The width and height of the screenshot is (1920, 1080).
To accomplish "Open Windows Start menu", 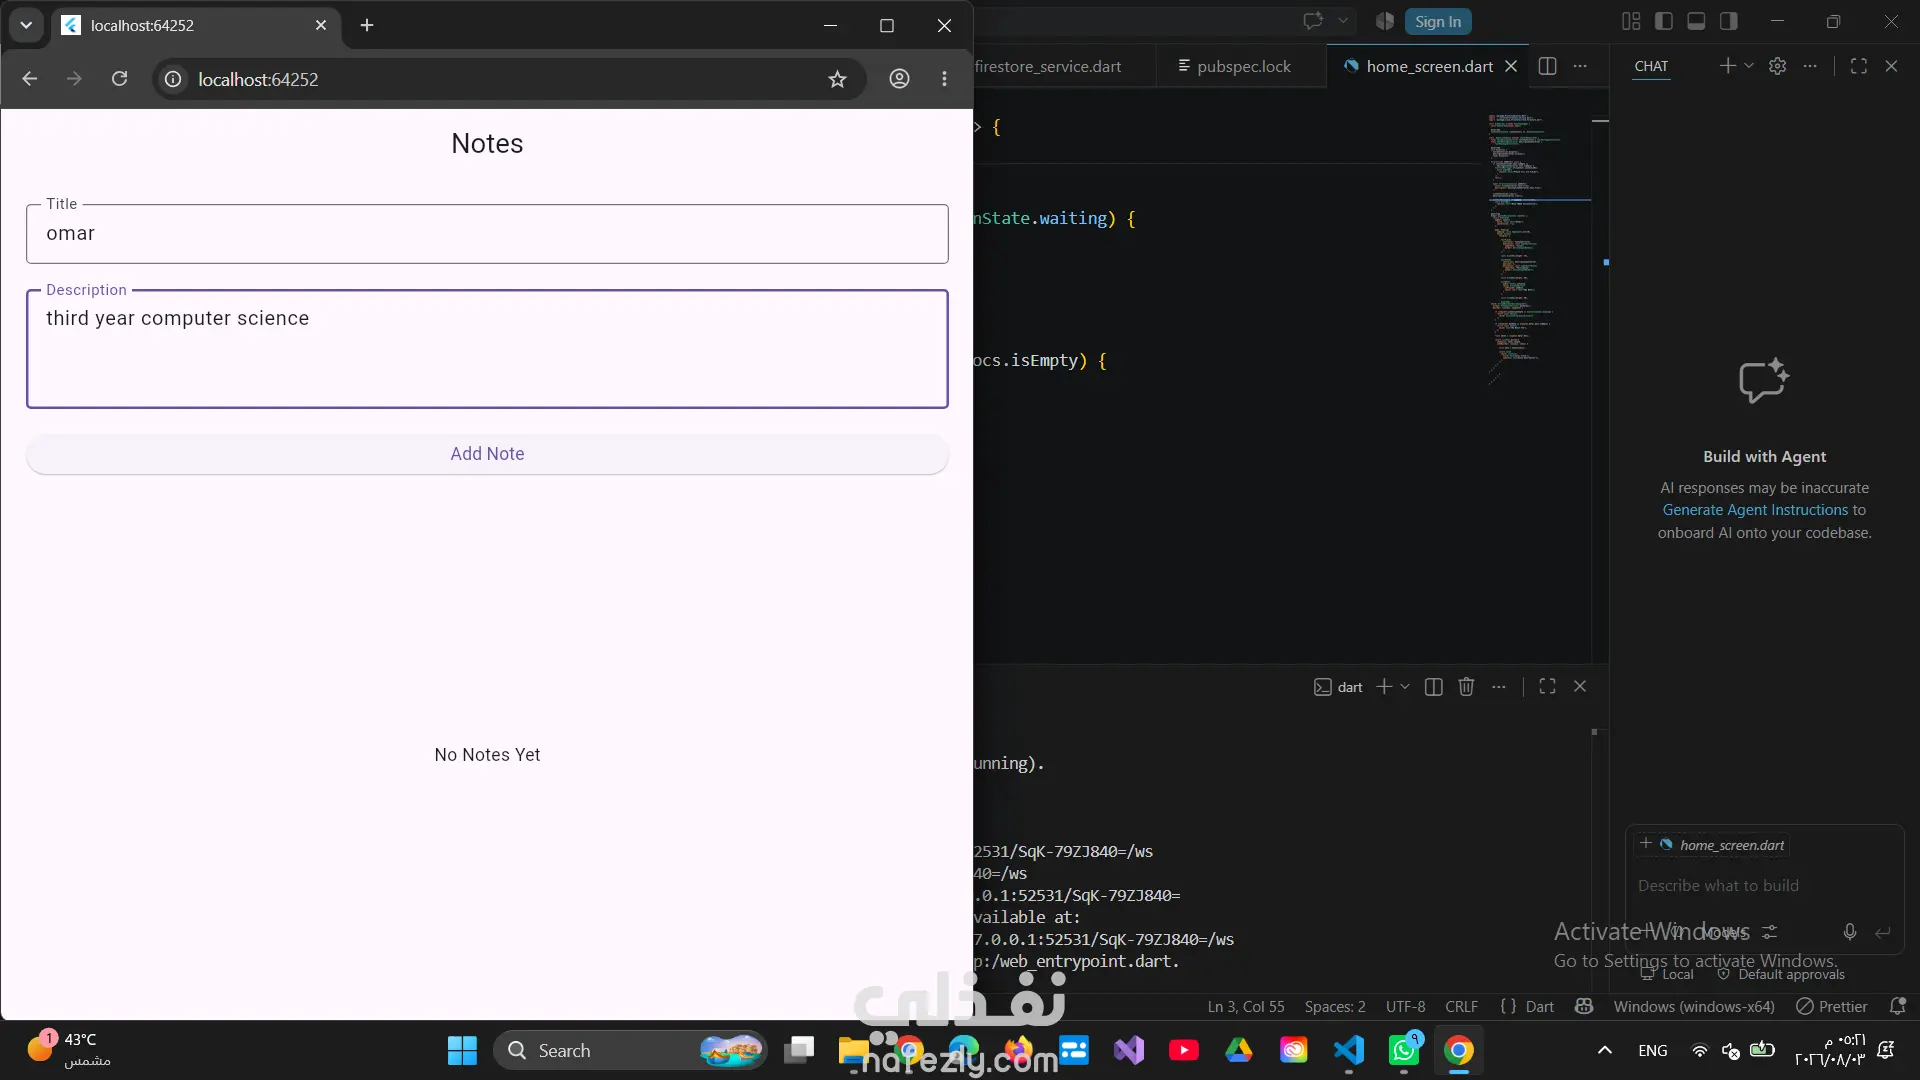I will [x=462, y=1050].
